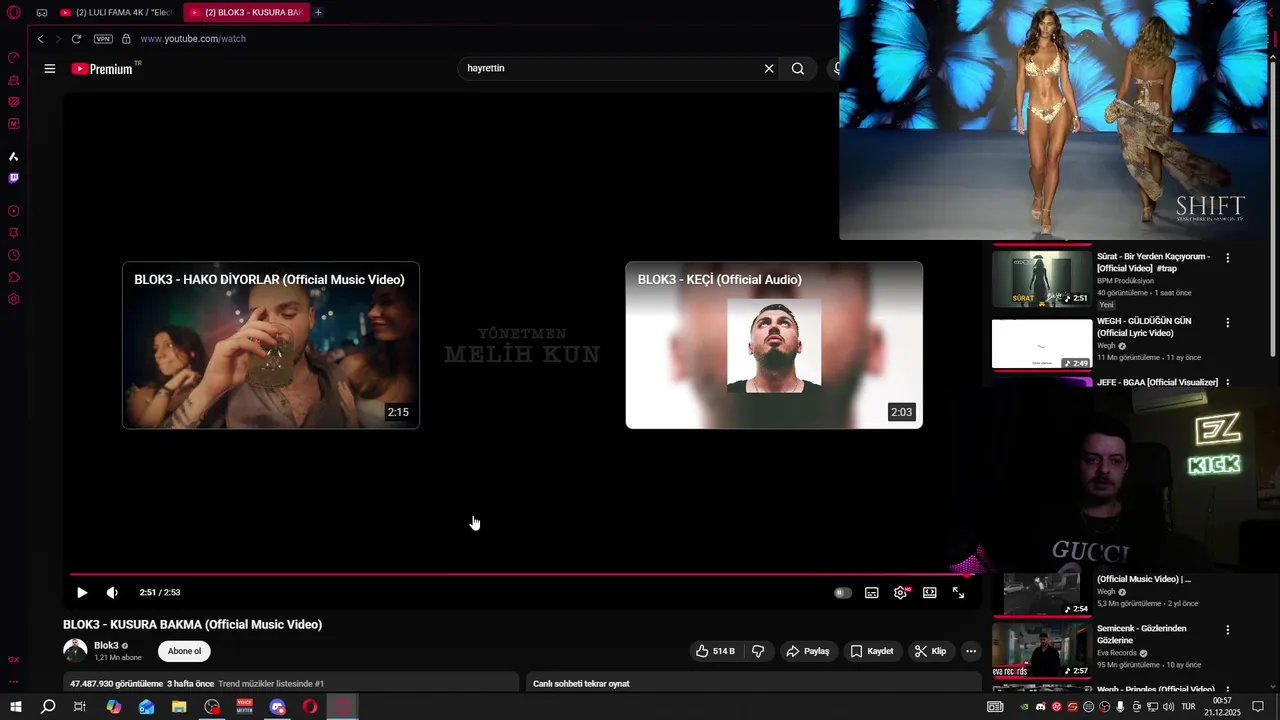Go back with browser back arrow
1280x720 pixels.
coord(40,39)
